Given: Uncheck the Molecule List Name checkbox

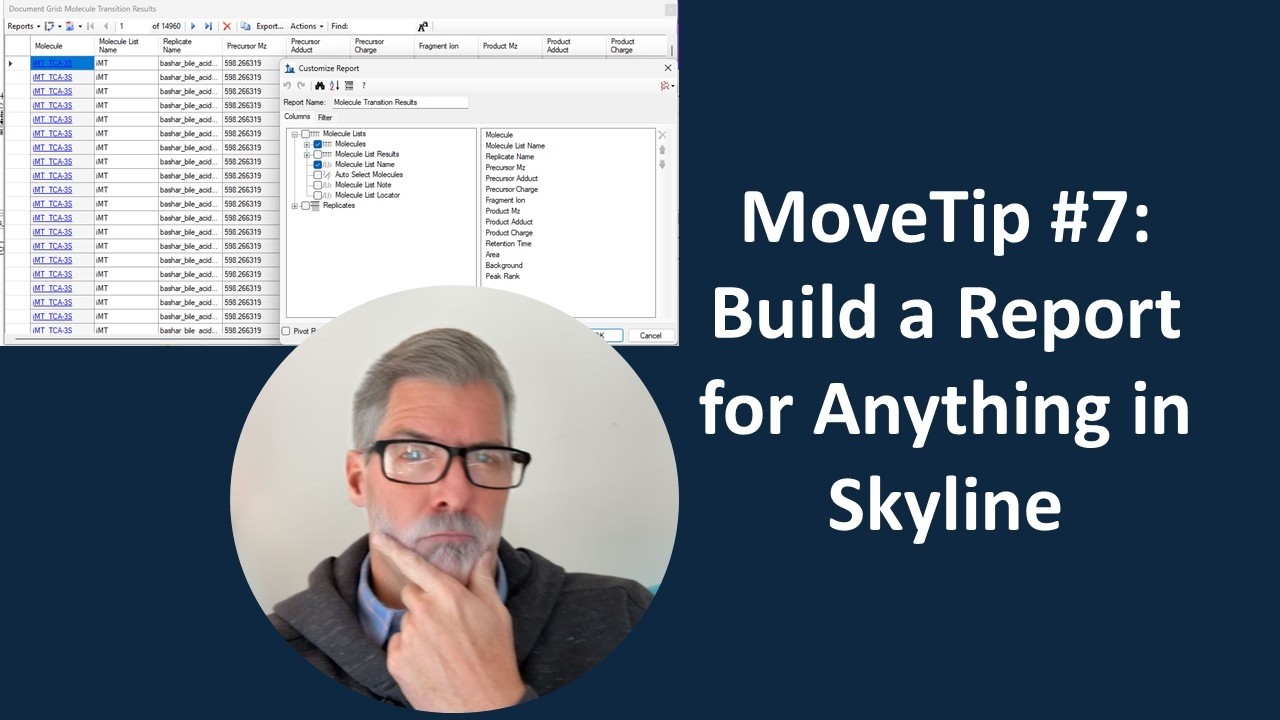Looking at the screenshot, I should coord(317,164).
